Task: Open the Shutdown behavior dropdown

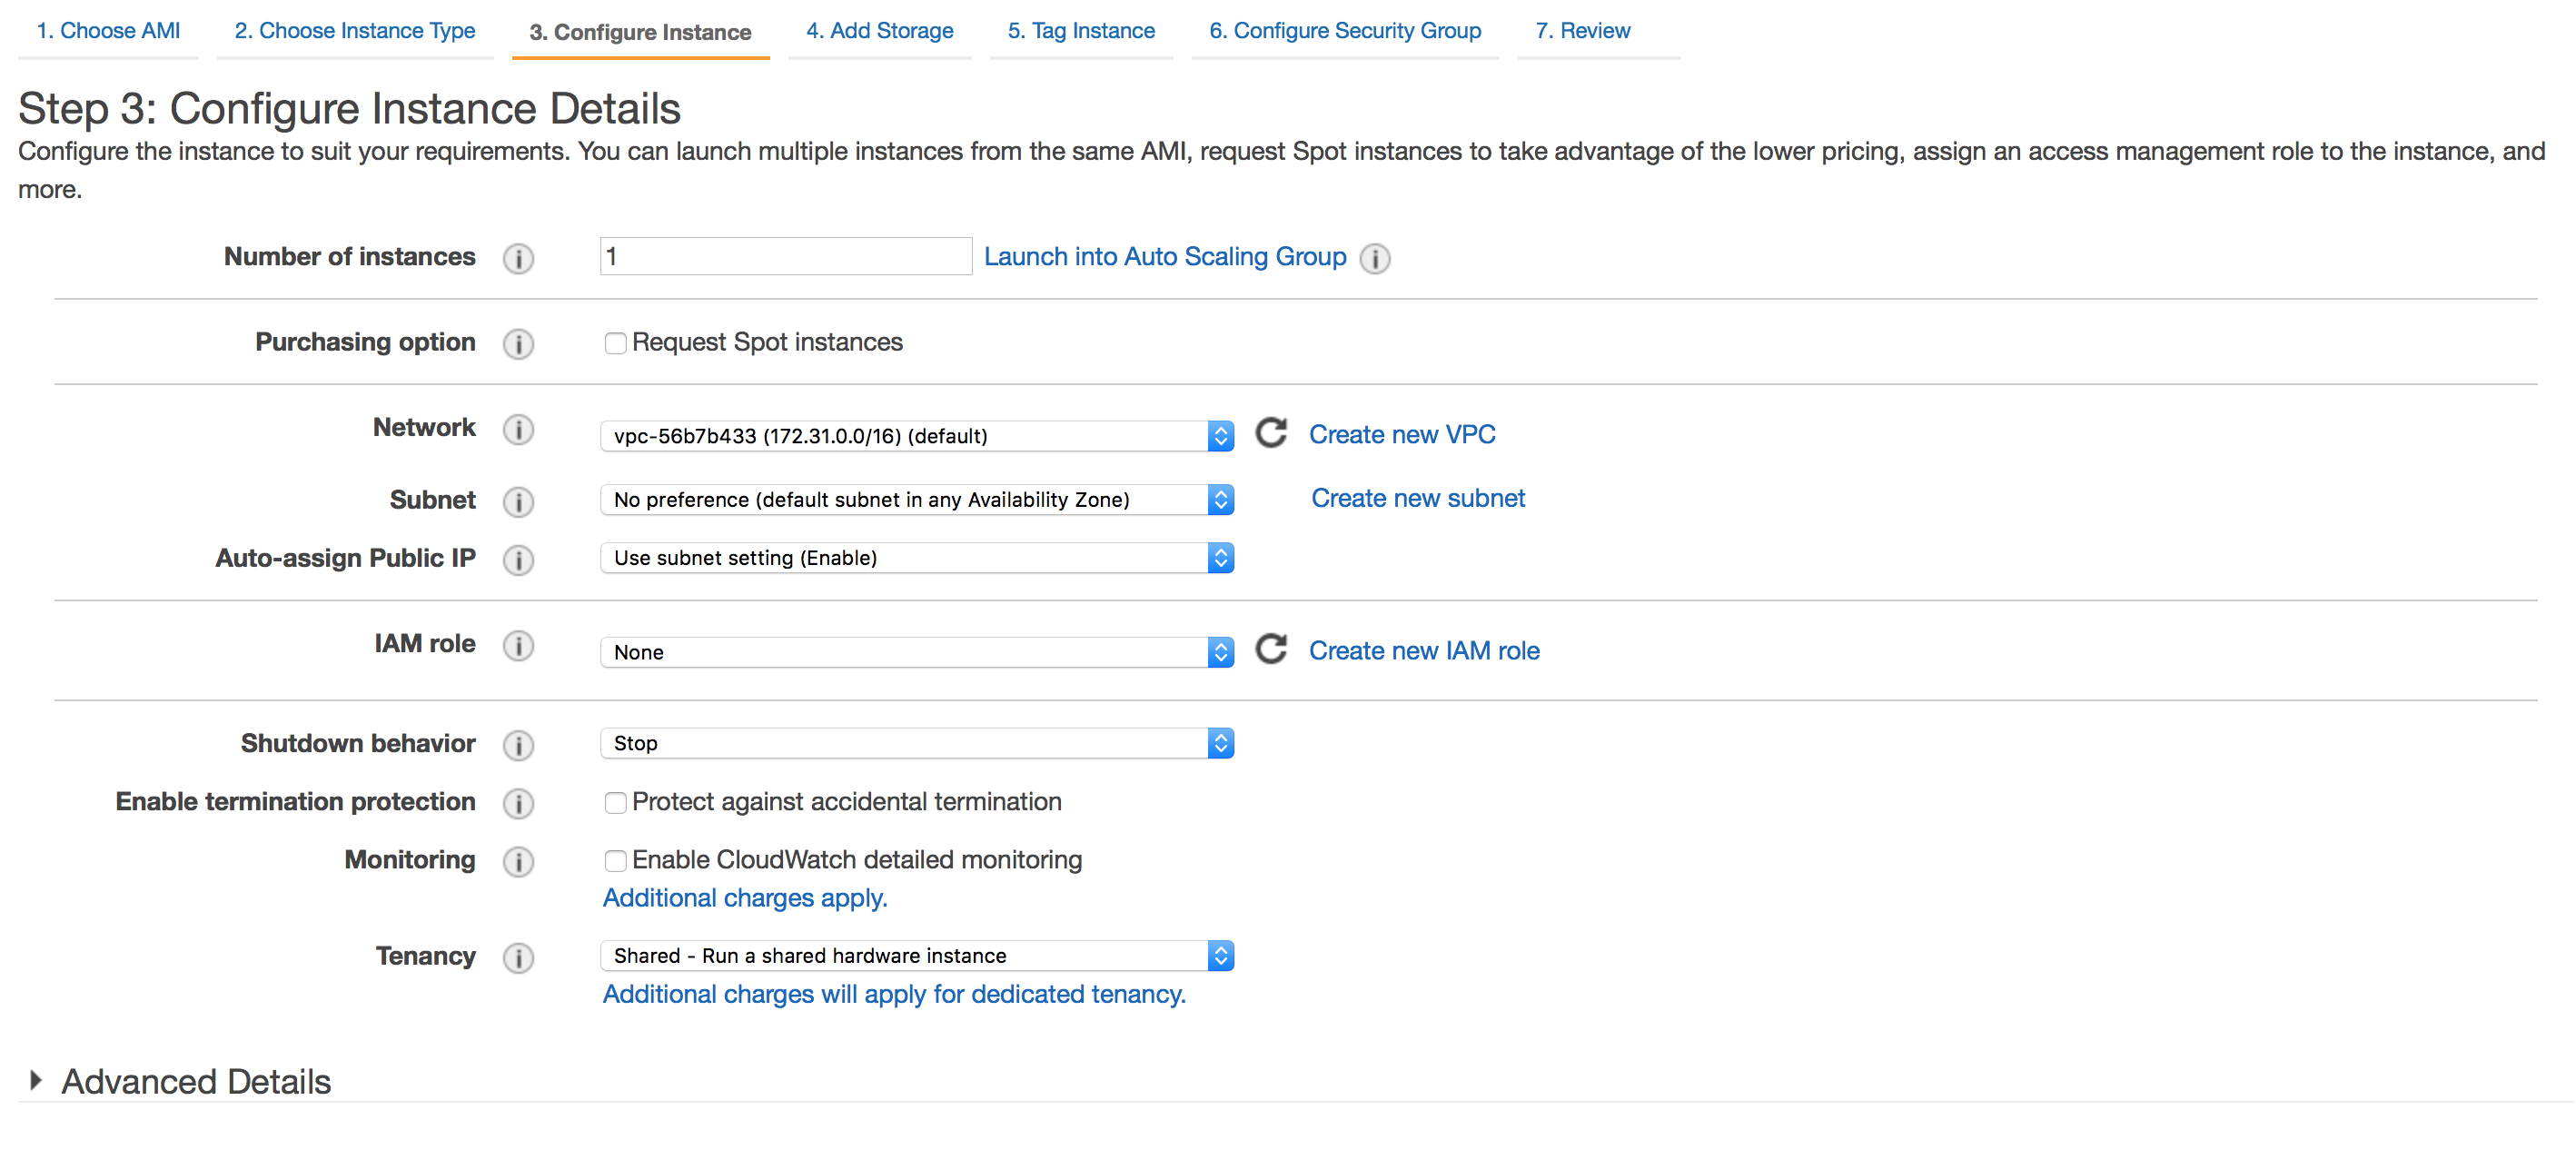Action: tap(916, 743)
